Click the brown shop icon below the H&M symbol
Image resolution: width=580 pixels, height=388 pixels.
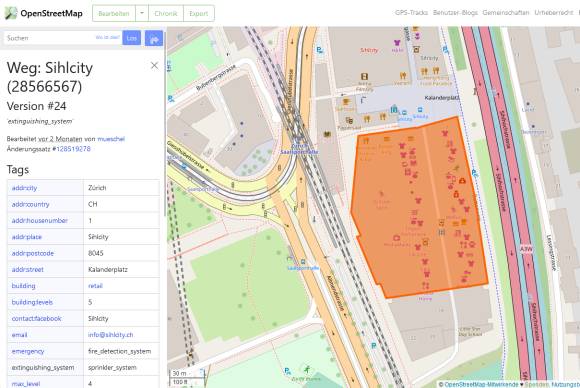tap(416, 49)
